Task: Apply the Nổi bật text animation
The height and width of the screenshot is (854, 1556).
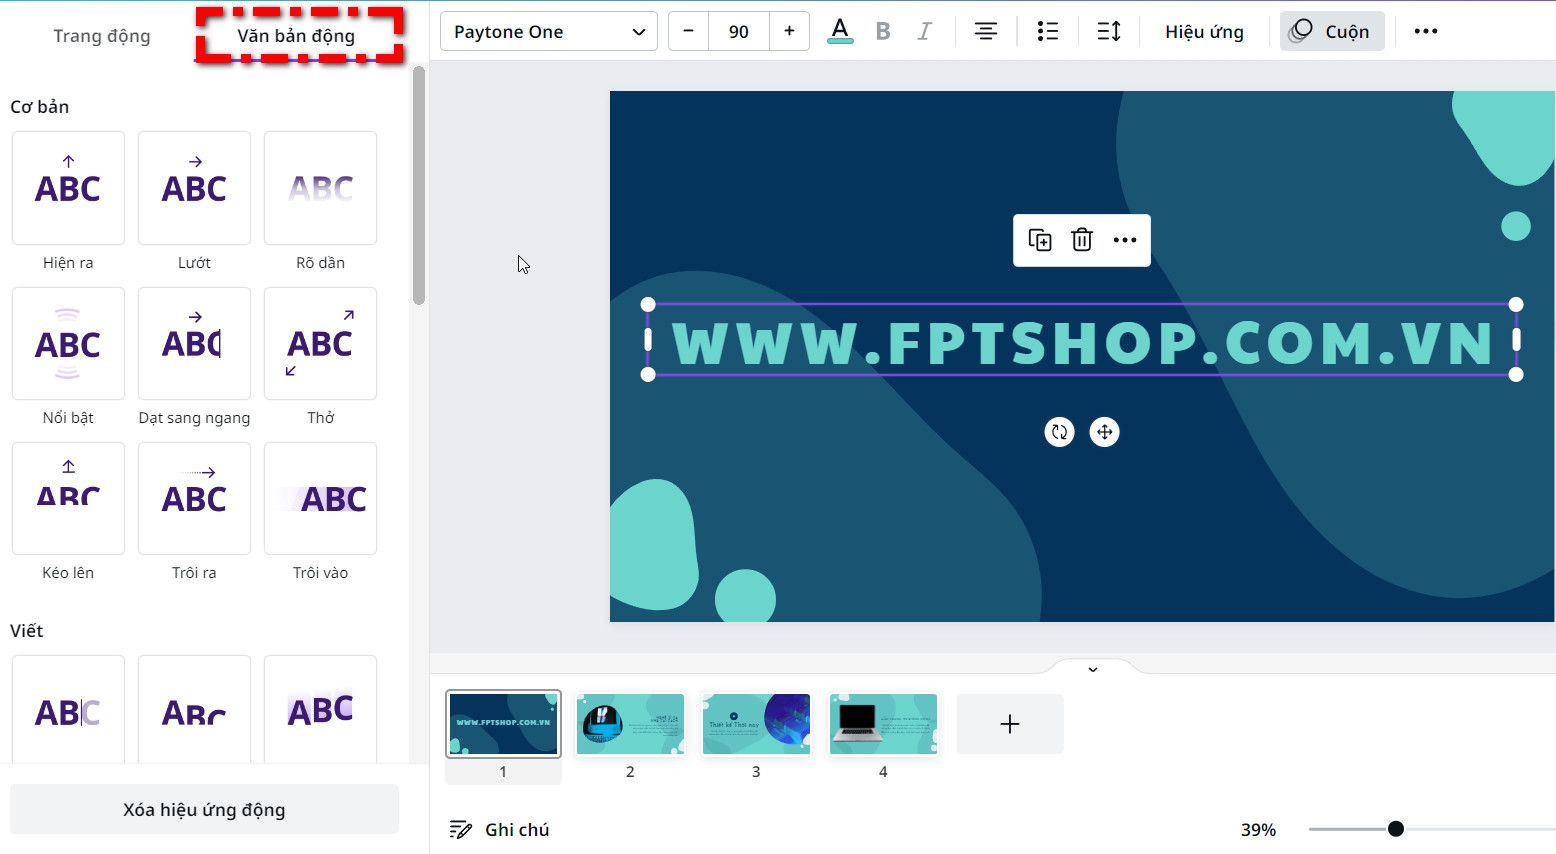Action: click(x=68, y=343)
